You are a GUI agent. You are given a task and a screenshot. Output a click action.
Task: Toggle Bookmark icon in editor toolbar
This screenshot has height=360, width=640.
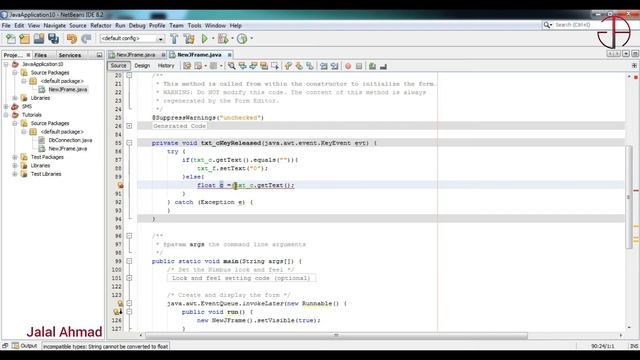coord(310,66)
